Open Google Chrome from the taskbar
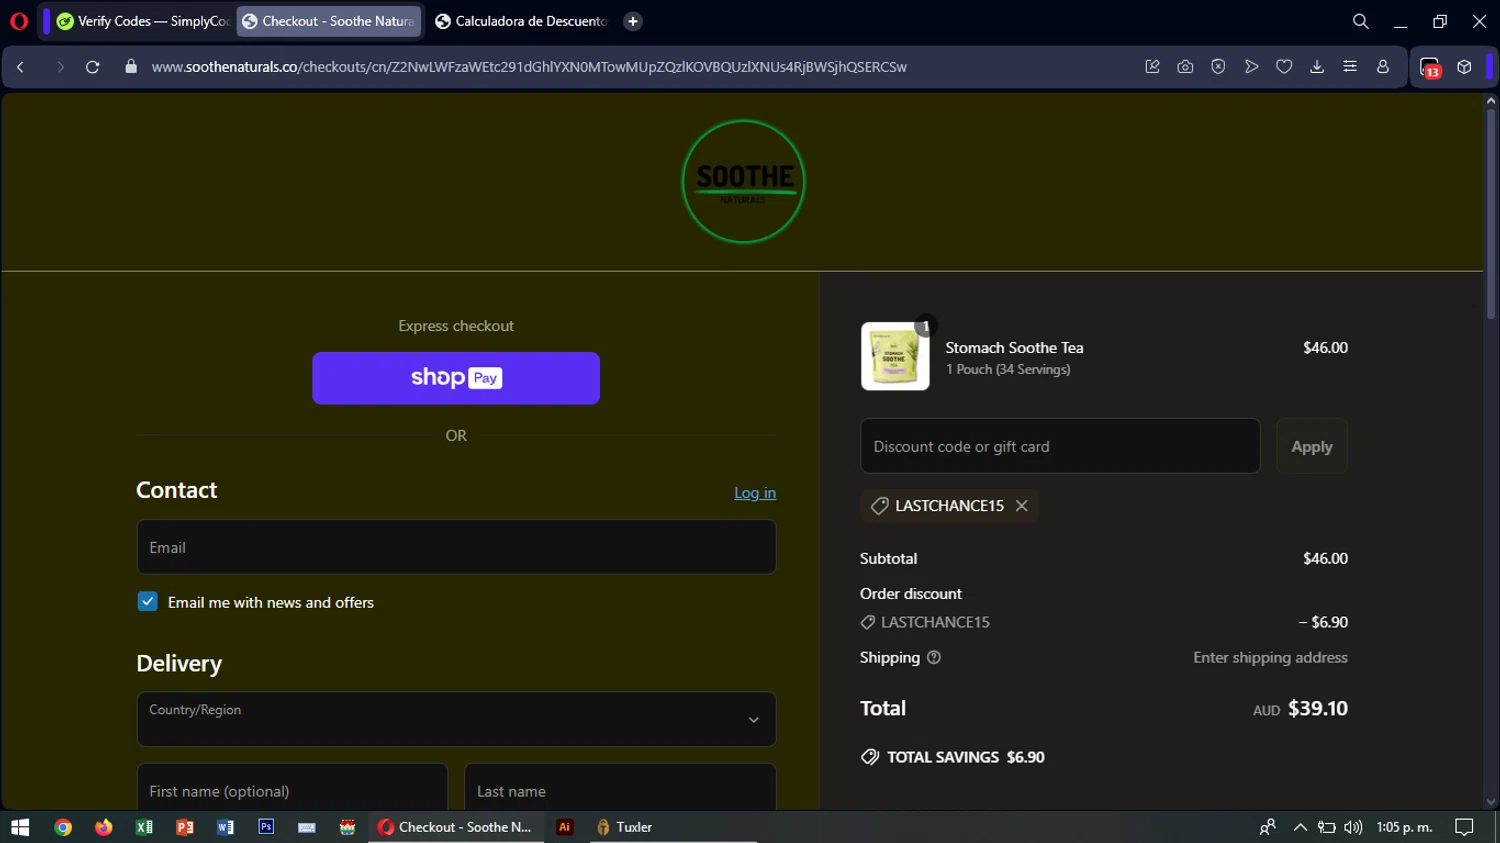Image resolution: width=1500 pixels, height=843 pixels. 63,827
